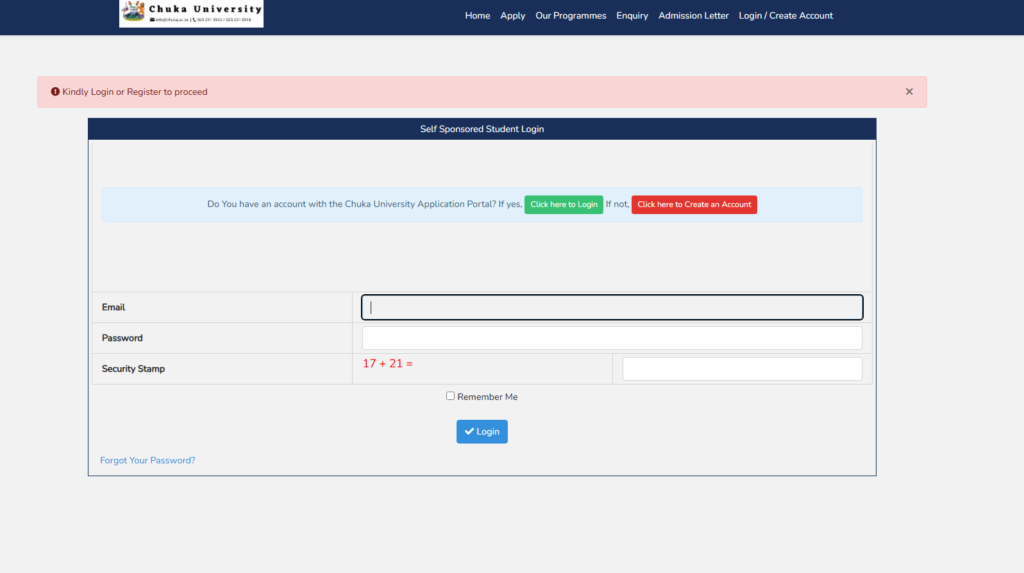Select the Enquiry navigation link
Viewport: 1024px width, 573px height.
tap(632, 16)
